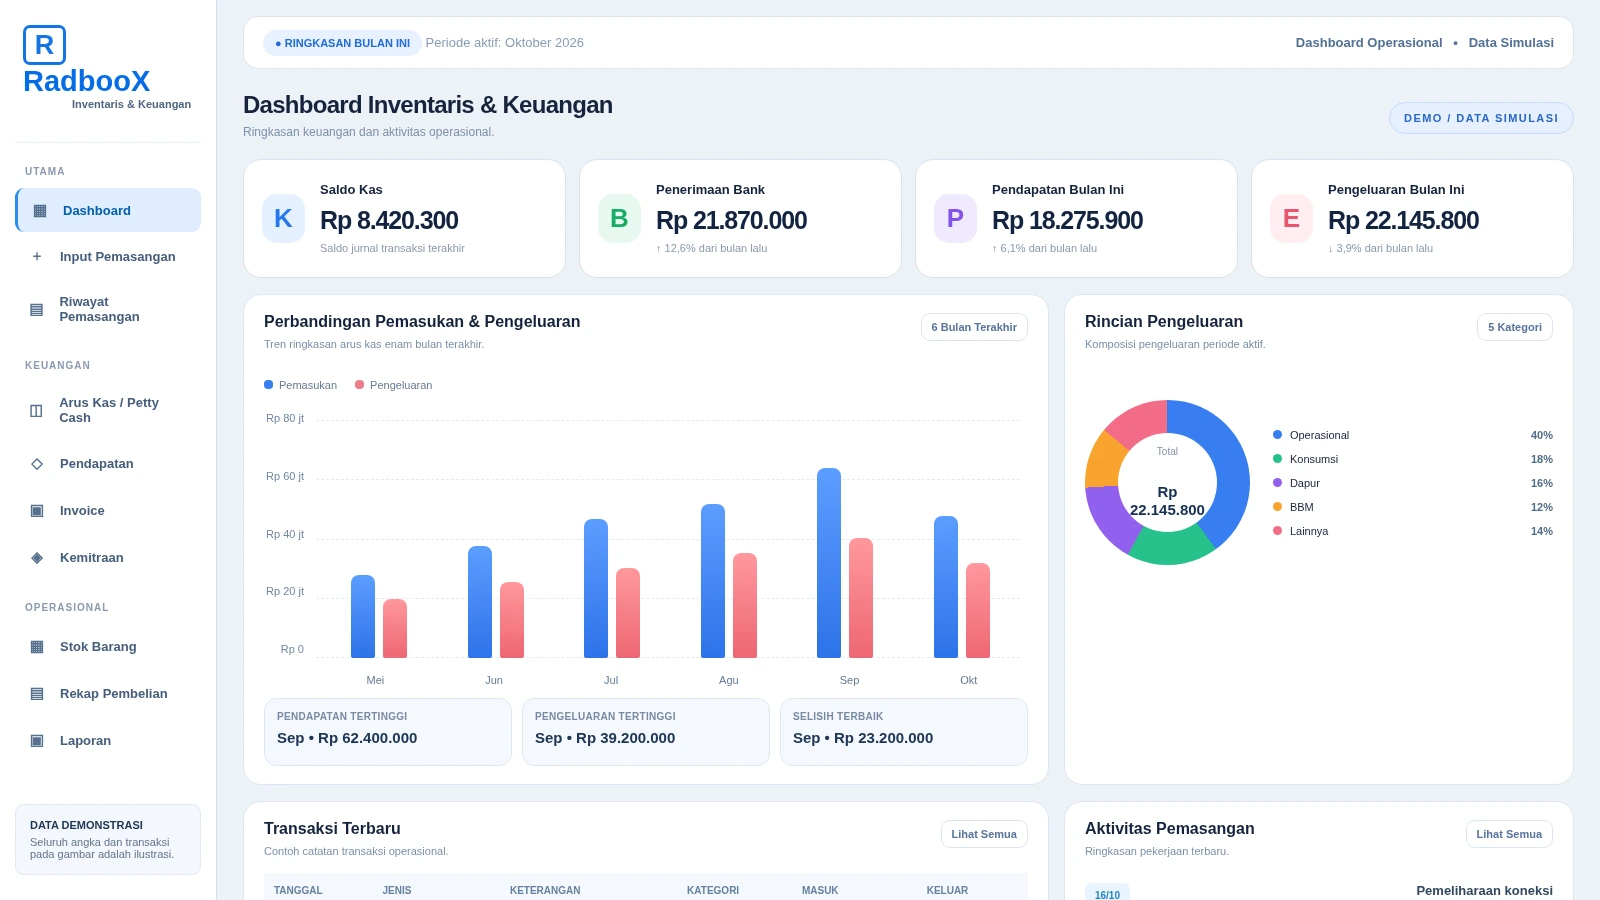Open the Invoice menu entry
This screenshot has width=1600, height=900.
[108, 510]
